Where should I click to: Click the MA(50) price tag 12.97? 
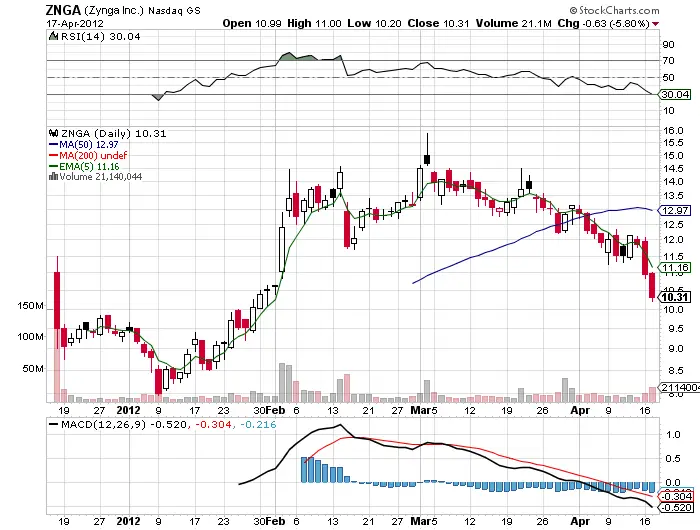click(x=675, y=211)
